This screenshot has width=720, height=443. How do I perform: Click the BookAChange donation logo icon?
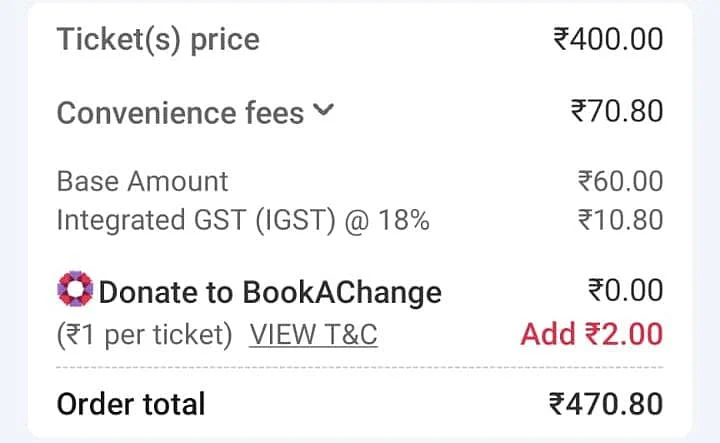[x=75, y=292]
